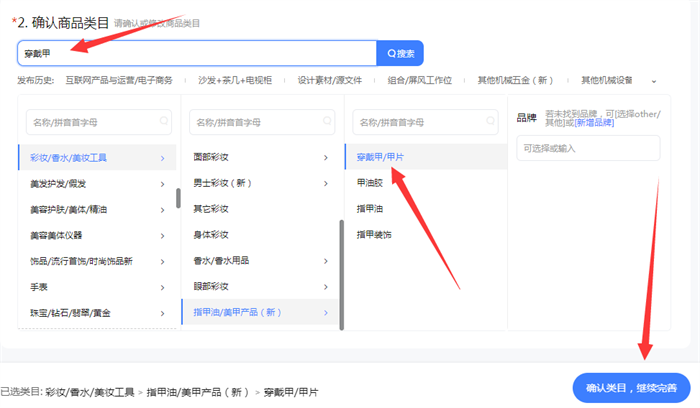The image size is (700, 408).
Task: Select 指甲油 category item
Action: (369, 209)
